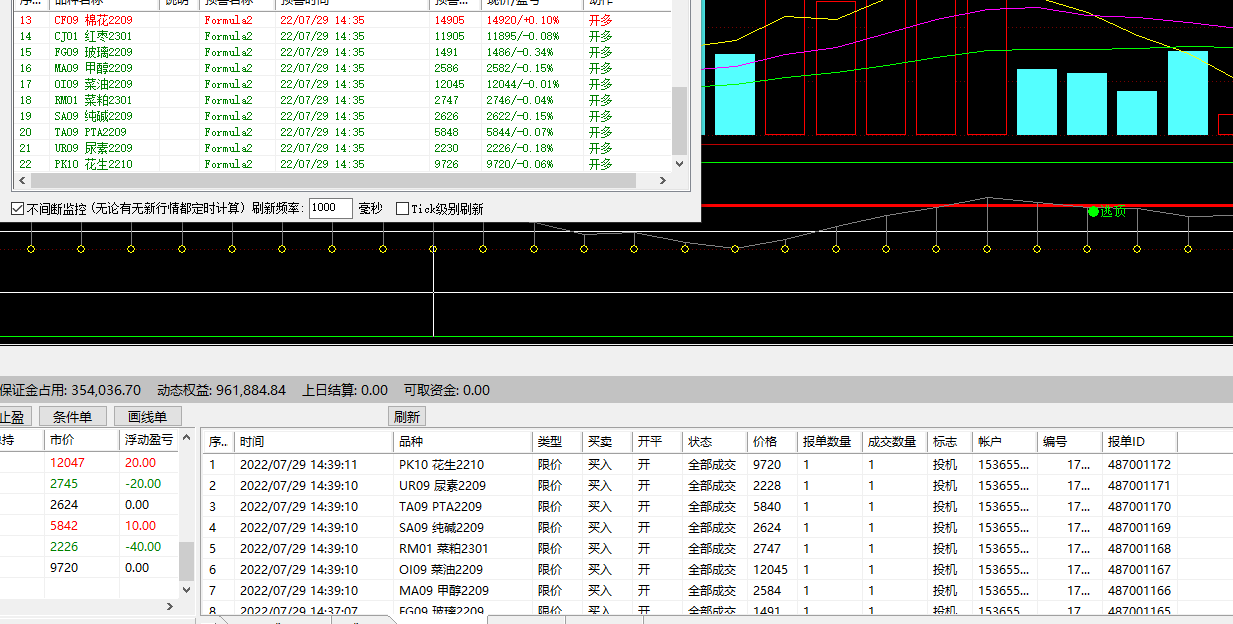Click the right arrow of the alert list horizontal scrollbar
This screenshot has width=1233, height=624.
pyautogui.click(x=662, y=181)
